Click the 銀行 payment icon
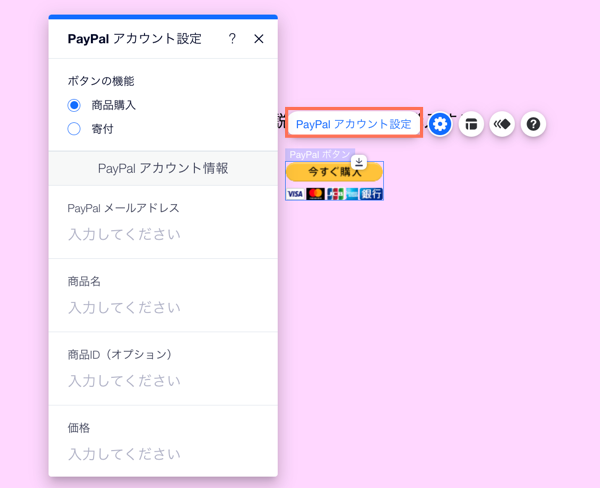Screen dimensions: 600x488 point(371,194)
